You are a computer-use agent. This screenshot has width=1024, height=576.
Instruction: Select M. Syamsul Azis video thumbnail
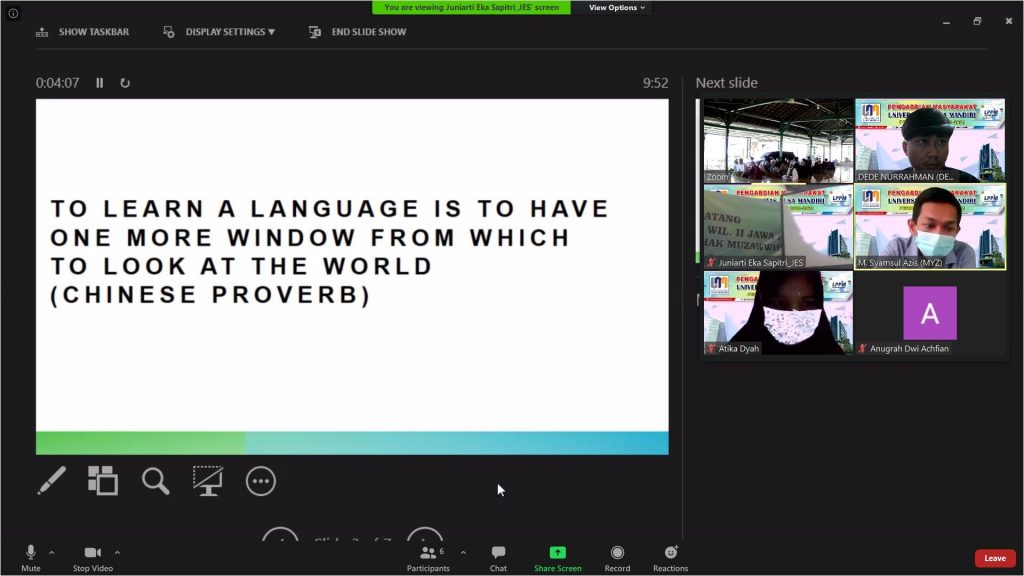[930, 227]
